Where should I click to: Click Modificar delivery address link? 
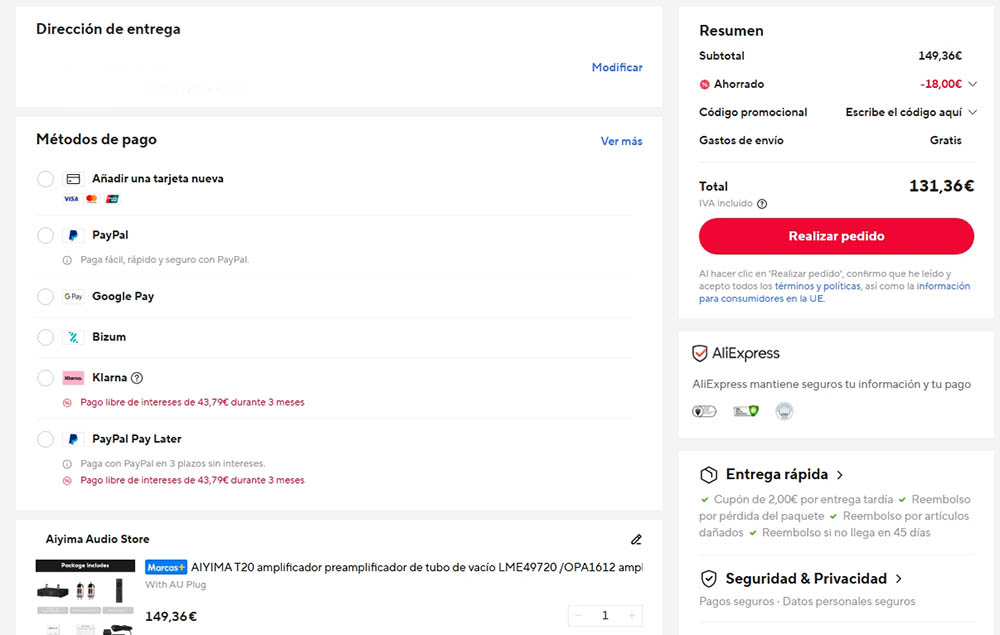coord(617,68)
